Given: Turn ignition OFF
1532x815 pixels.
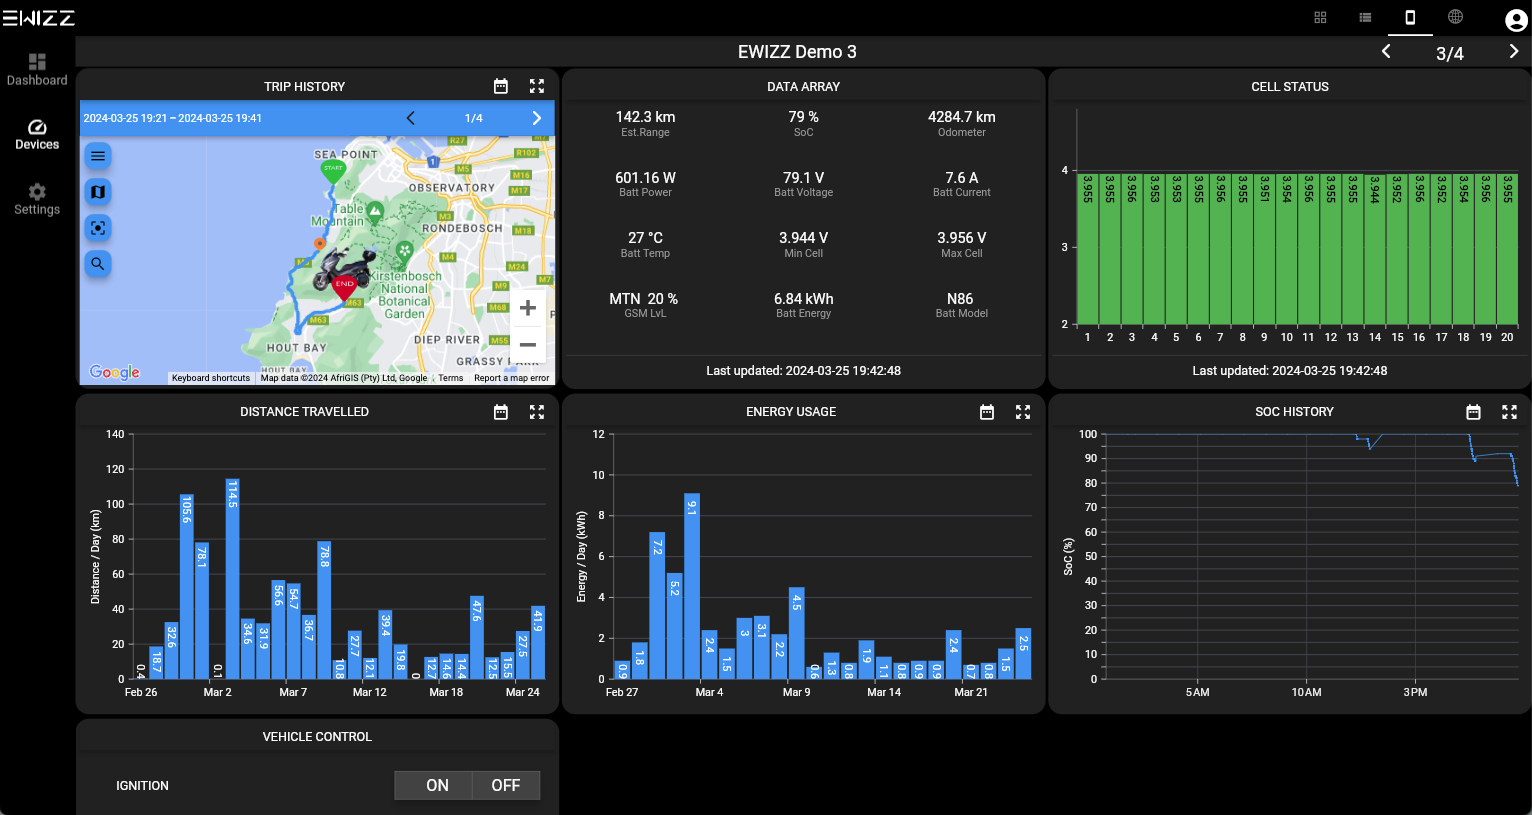Looking at the screenshot, I should [505, 786].
